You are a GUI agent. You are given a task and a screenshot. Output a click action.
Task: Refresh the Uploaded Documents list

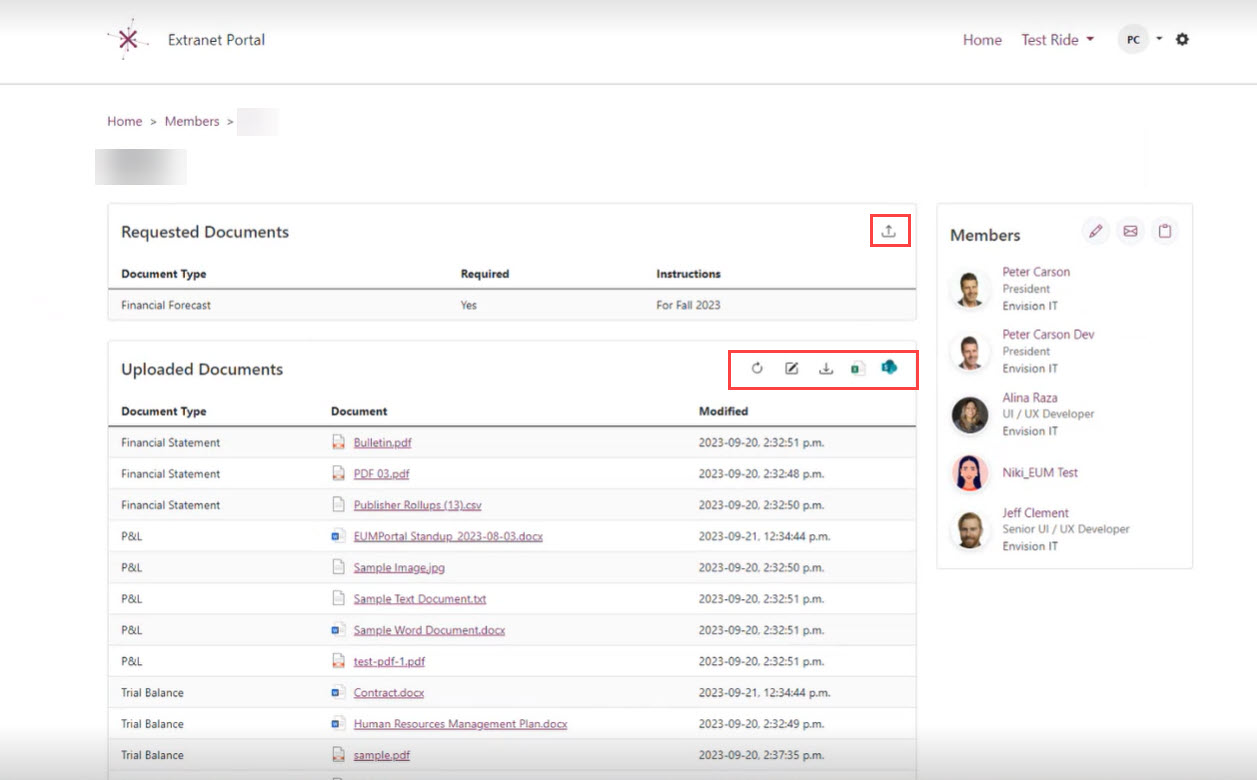coord(757,369)
